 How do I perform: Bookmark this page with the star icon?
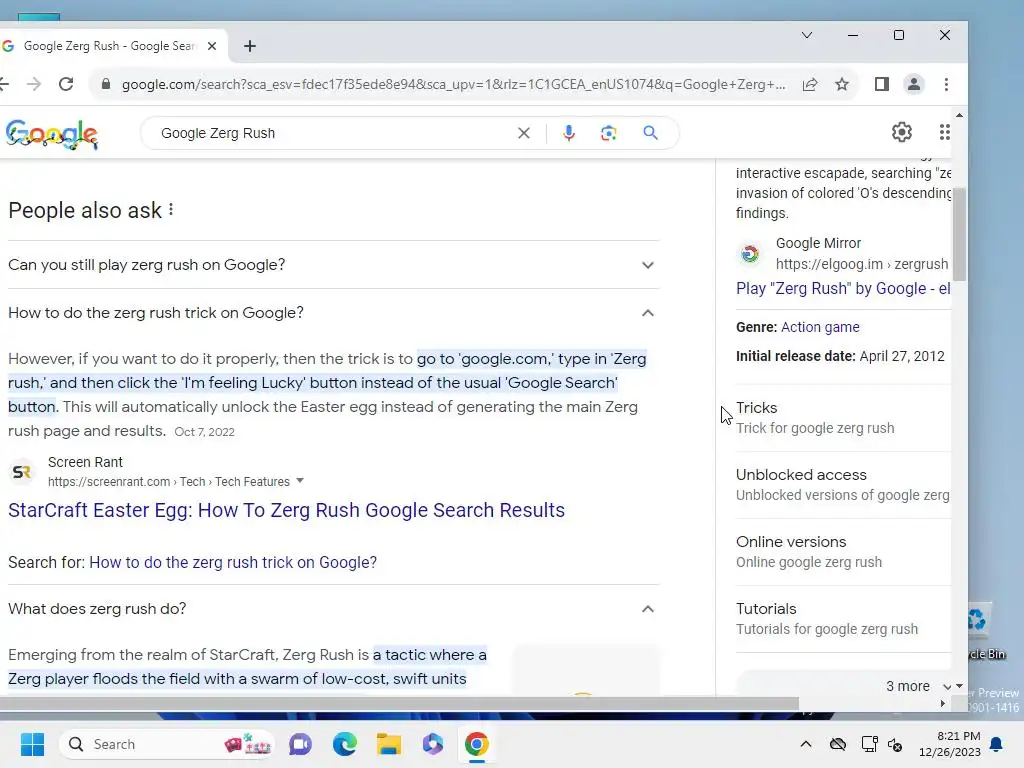tap(842, 84)
